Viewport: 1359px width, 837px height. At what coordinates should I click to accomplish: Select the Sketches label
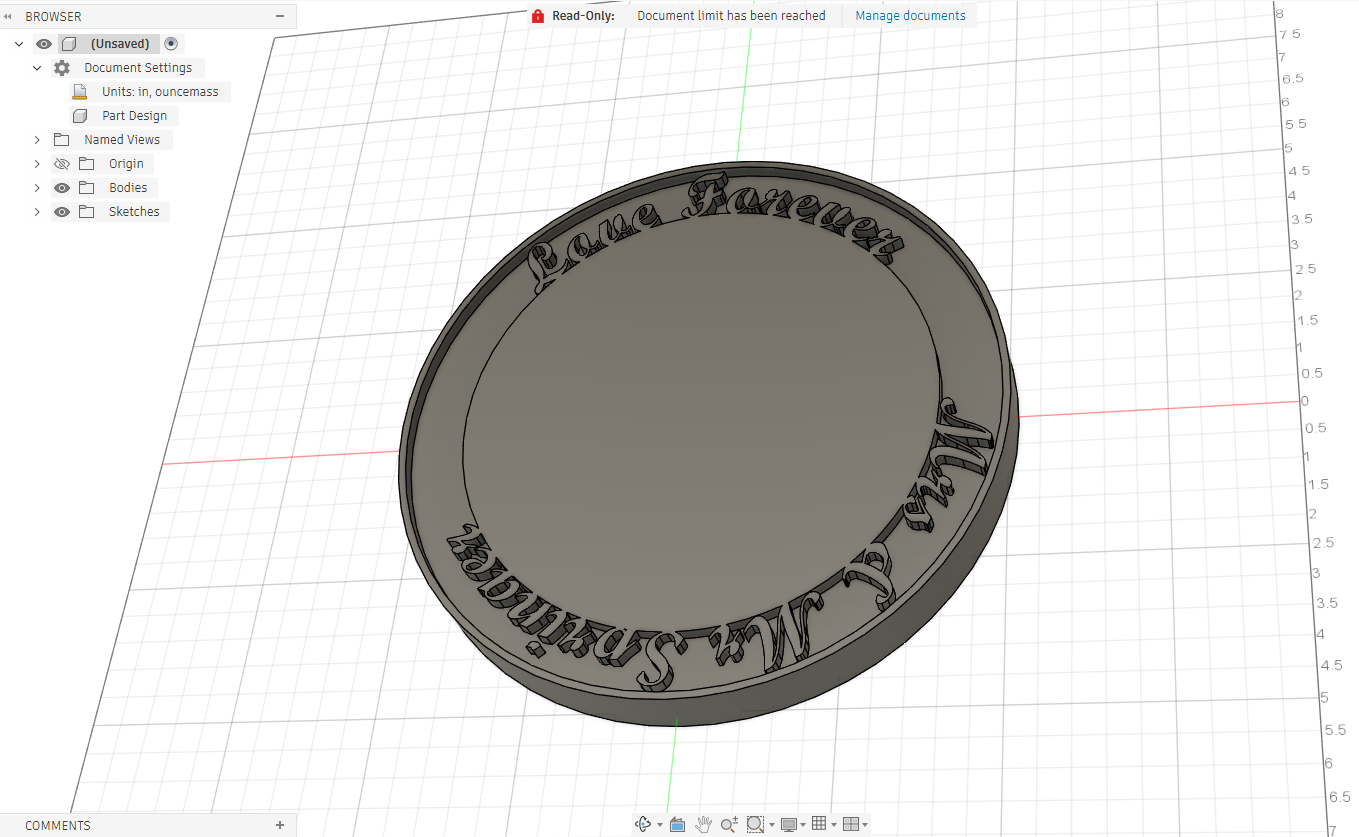(x=134, y=212)
